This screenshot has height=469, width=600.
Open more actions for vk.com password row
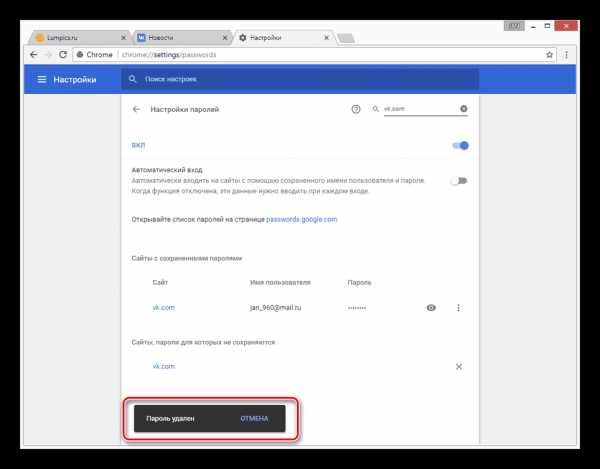[x=458, y=308]
